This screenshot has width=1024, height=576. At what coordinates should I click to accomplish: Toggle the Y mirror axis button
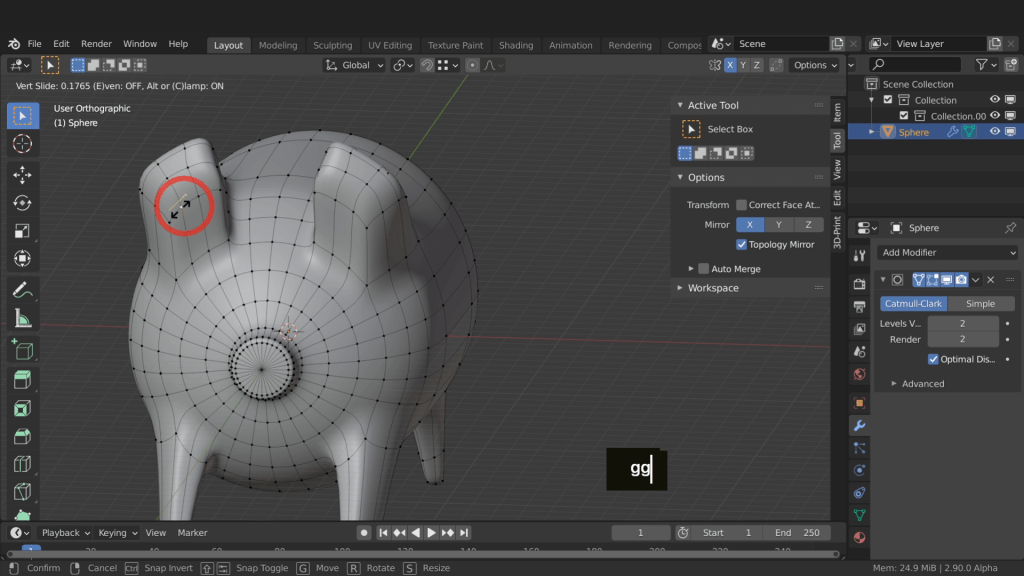(779, 225)
